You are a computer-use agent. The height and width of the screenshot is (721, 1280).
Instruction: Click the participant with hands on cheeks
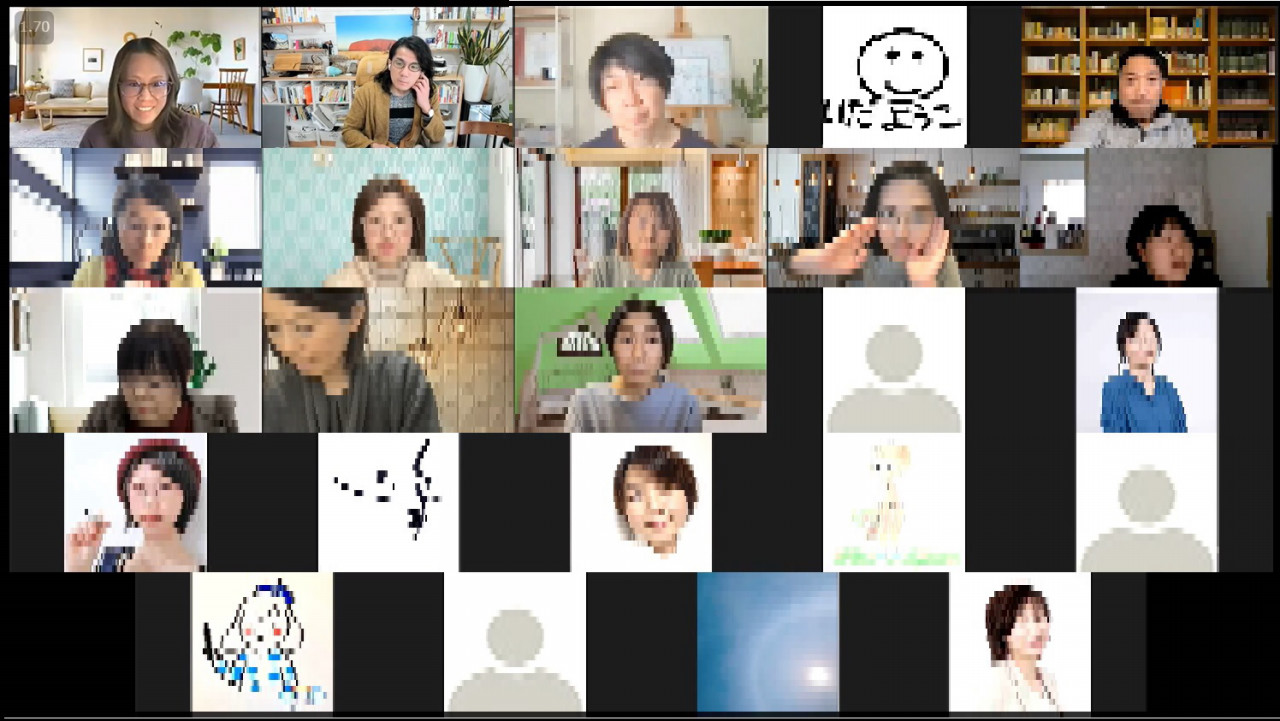click(x=893, y=218)
